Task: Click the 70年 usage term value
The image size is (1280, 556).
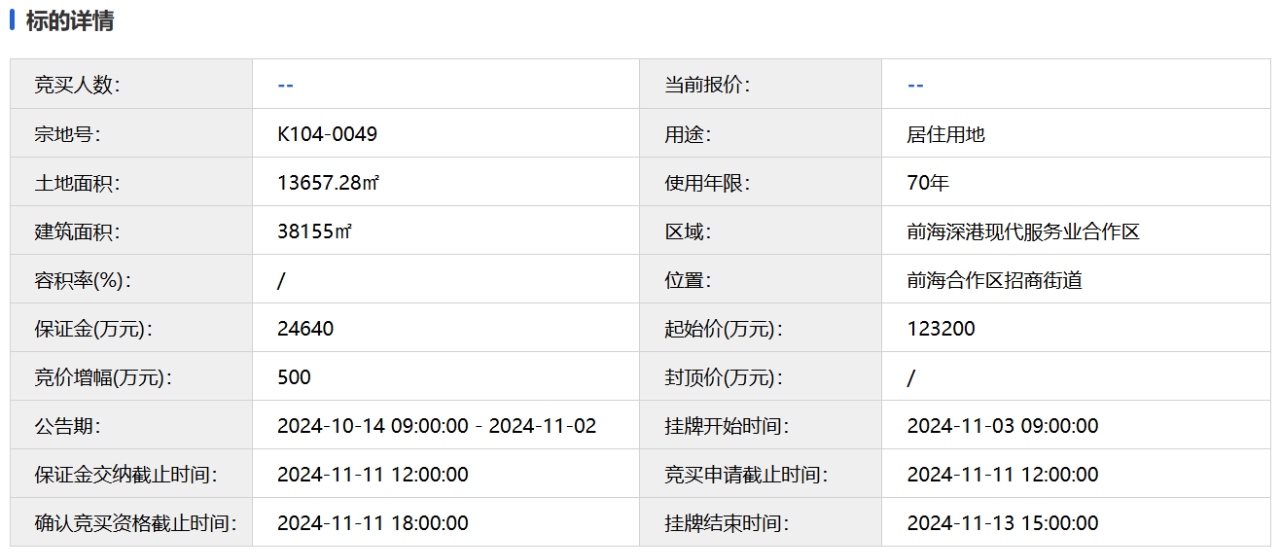Action: pos(928,183)
